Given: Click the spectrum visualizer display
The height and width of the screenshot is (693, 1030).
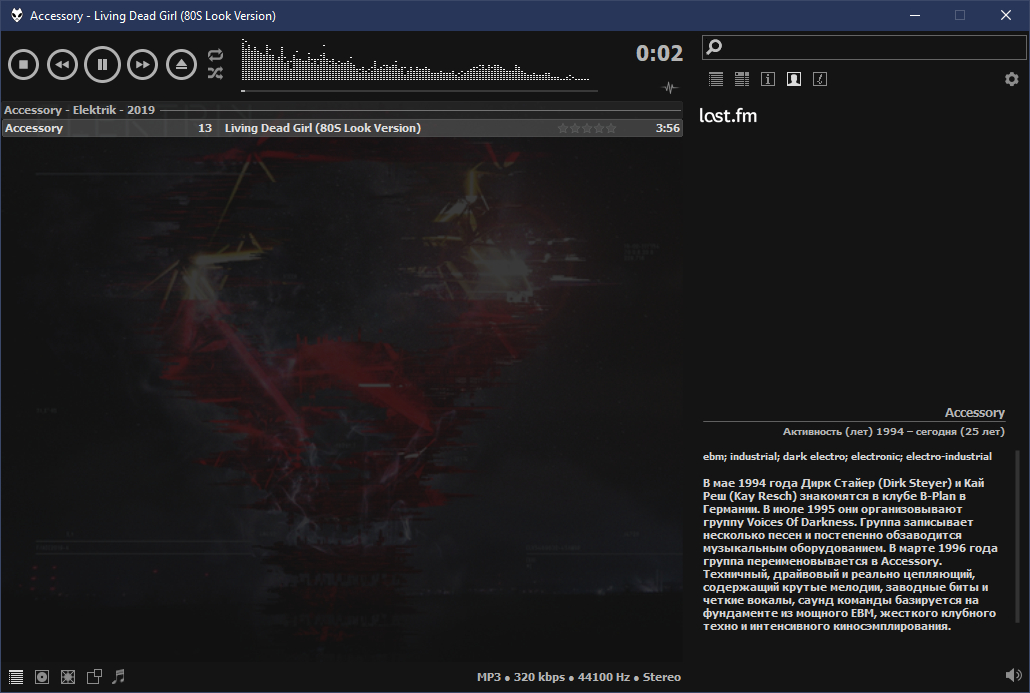Looking at the screenshot, I should 415,60.
